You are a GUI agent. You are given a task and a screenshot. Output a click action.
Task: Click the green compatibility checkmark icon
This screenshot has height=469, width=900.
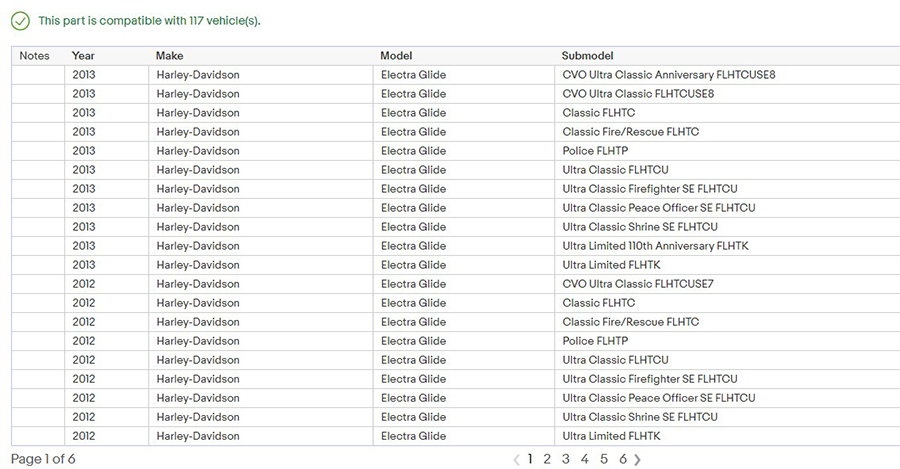(20, 21)
